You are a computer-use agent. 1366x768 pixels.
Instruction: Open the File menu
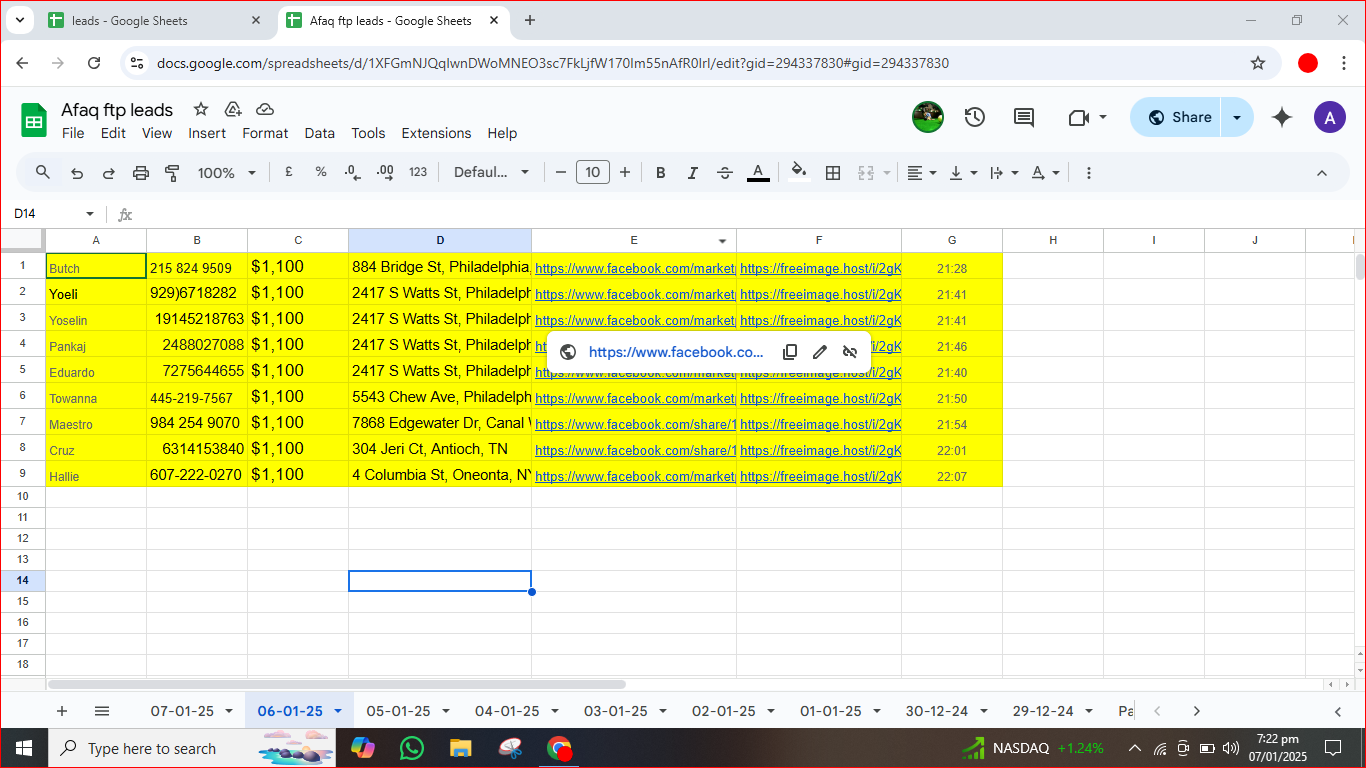coord(73,133)
